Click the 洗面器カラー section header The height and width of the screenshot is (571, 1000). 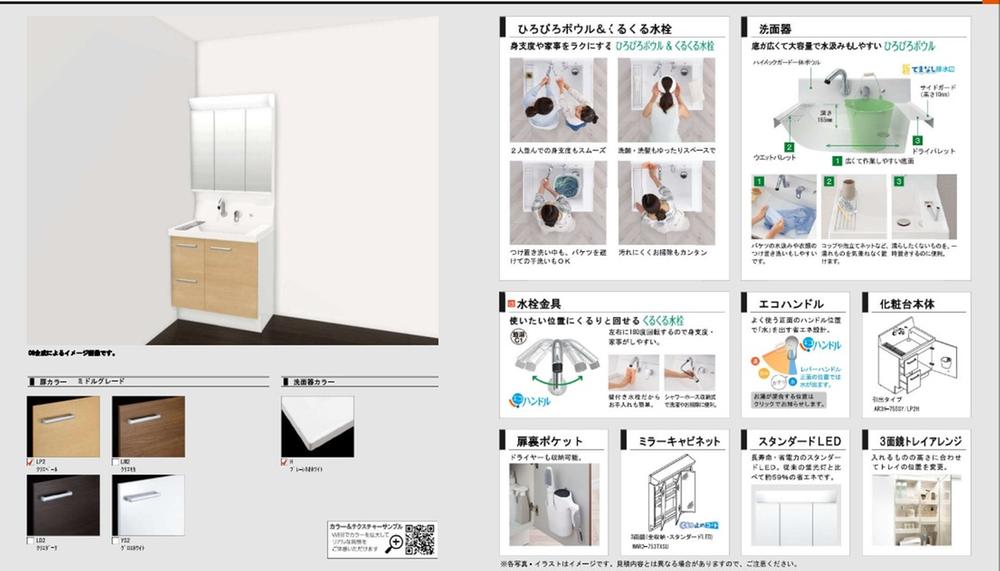pyautogui.click(x=314, y=382)
